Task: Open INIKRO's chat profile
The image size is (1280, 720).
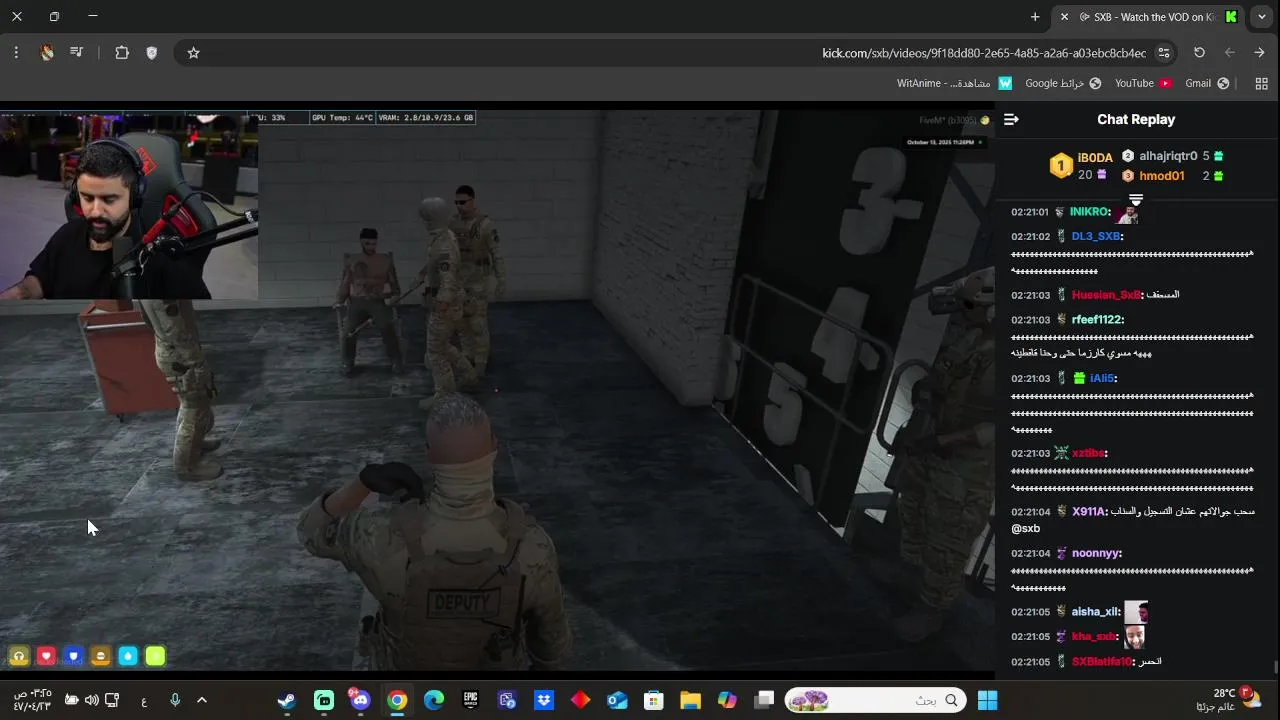Action: 1090,212
